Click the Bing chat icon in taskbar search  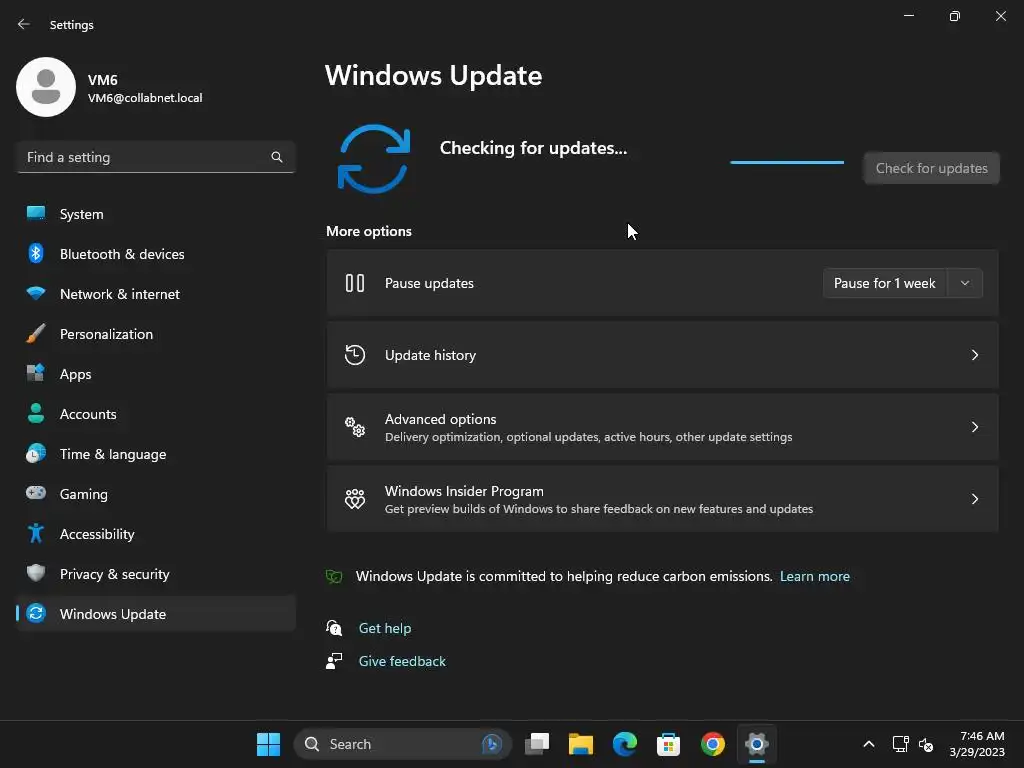pos(492,744)
